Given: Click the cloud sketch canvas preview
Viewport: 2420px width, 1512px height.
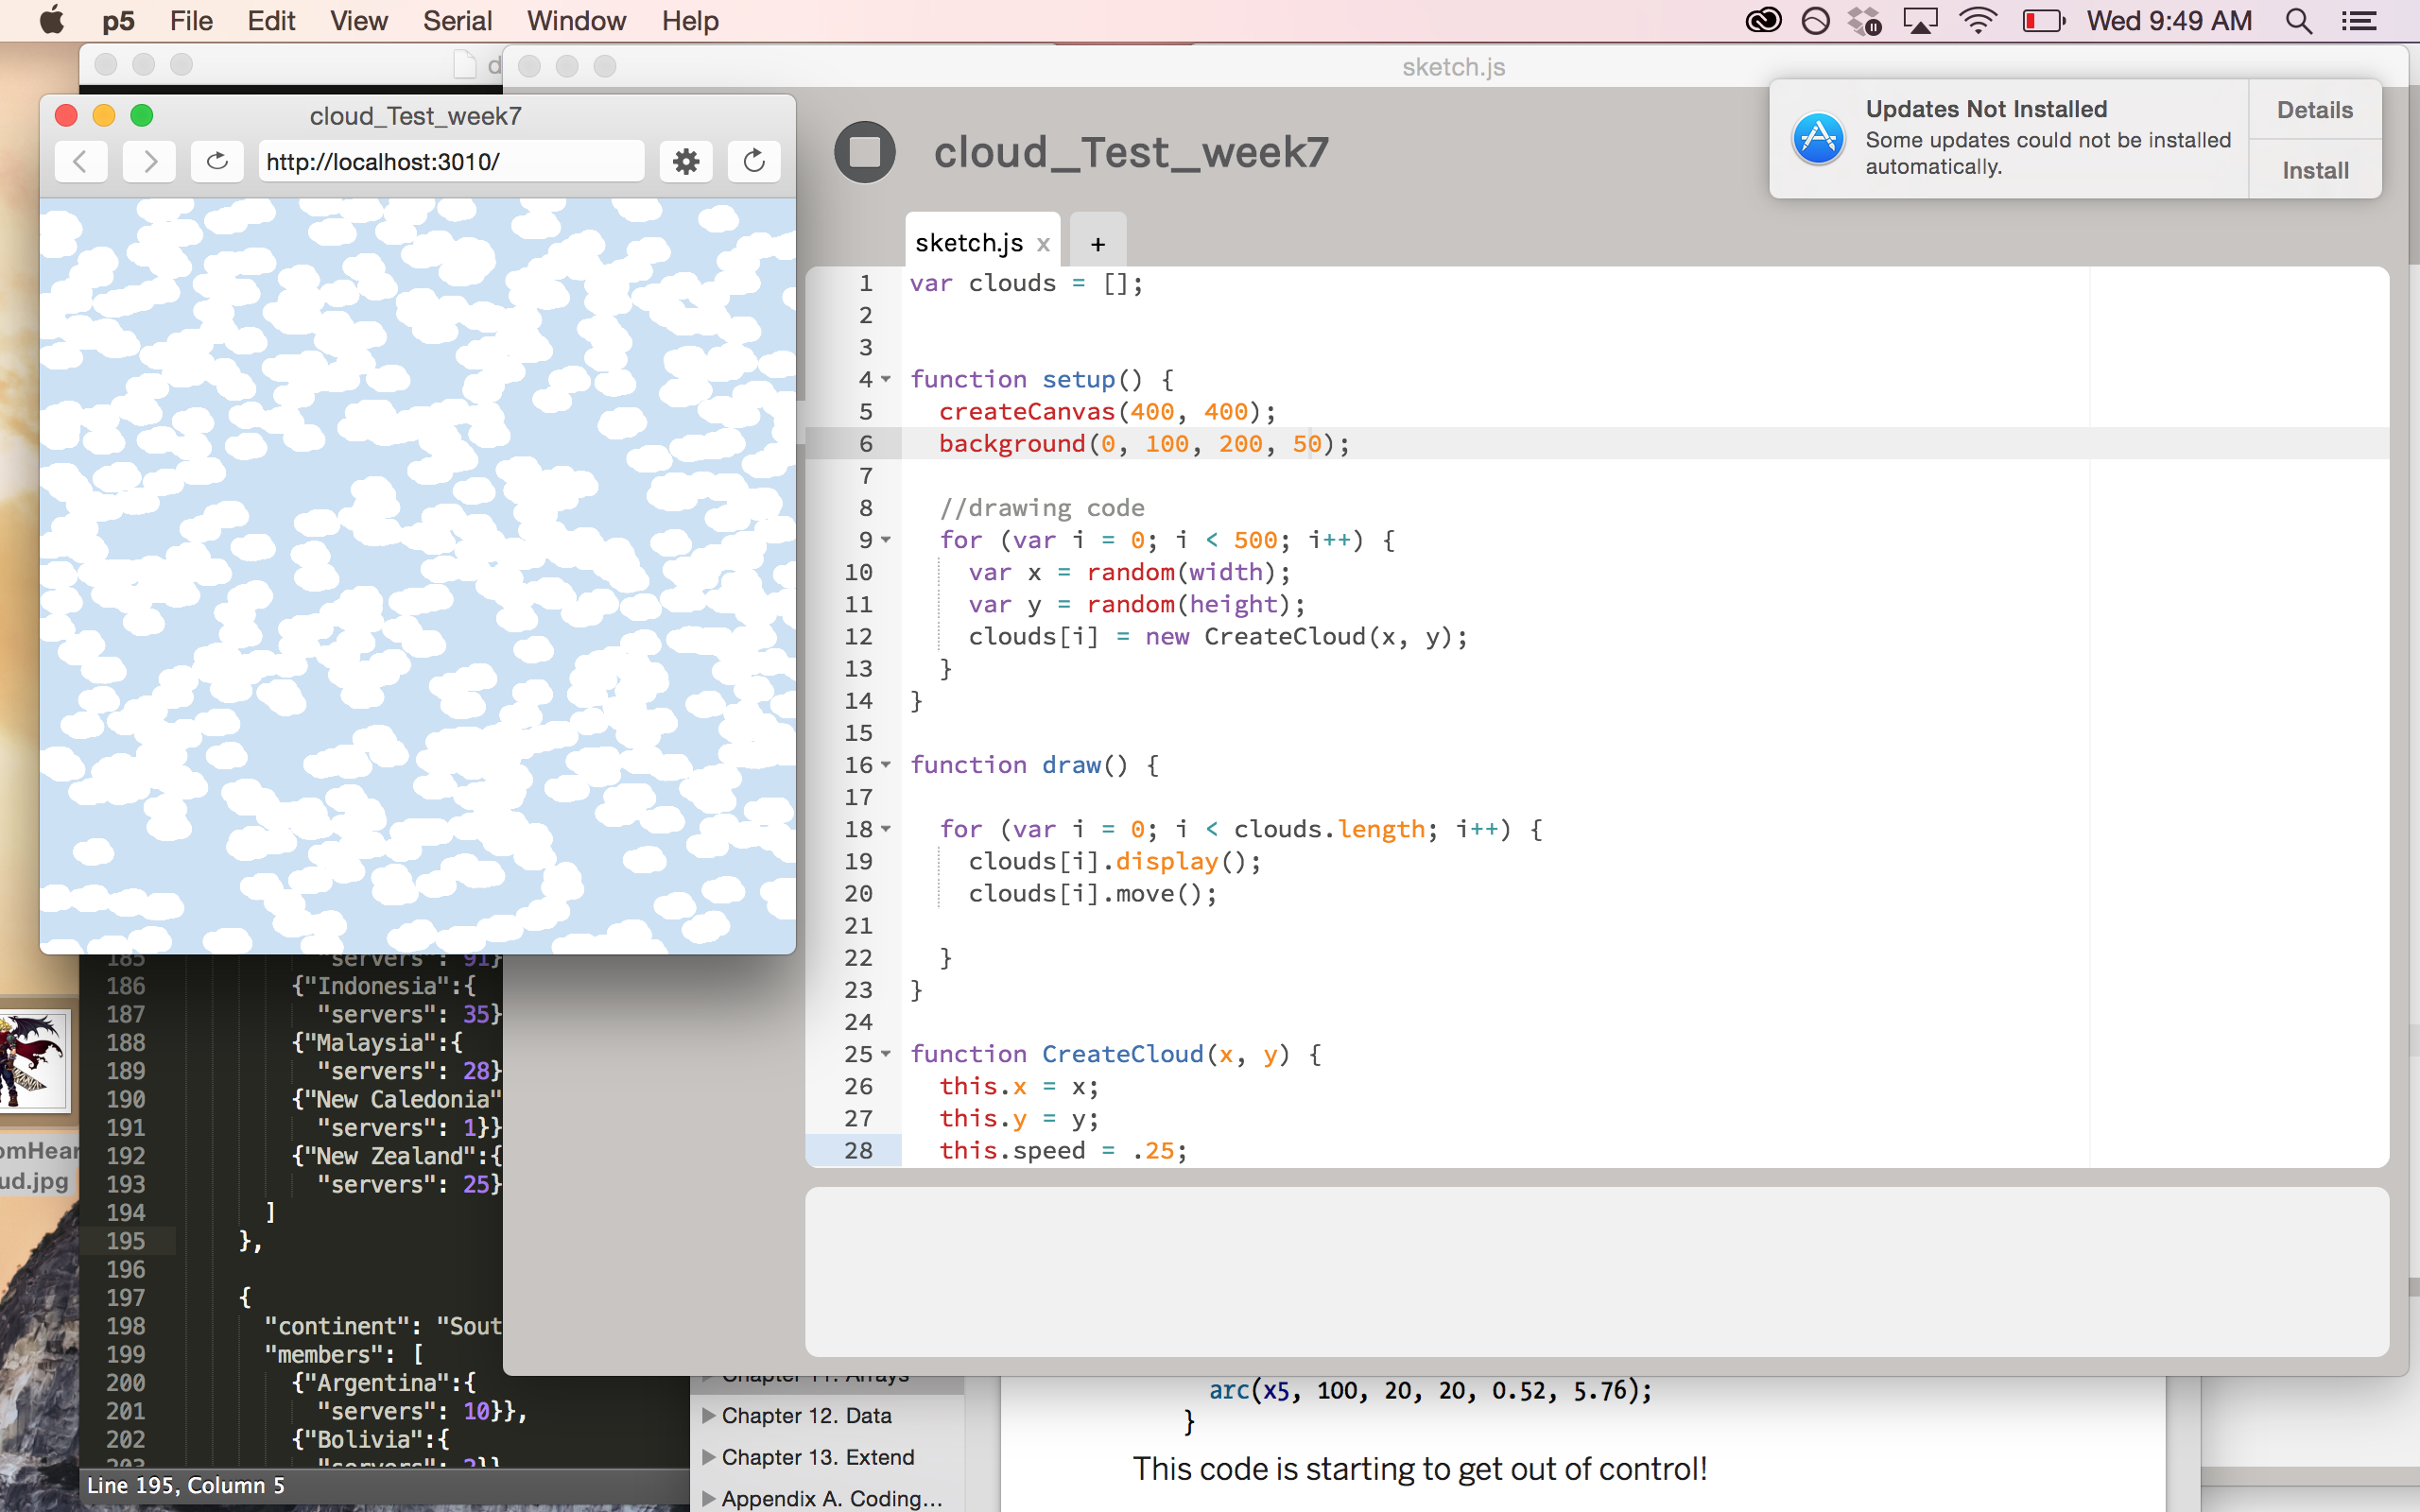Looking at the screenshot, I should pyautogui.click(x=418, y=576).
